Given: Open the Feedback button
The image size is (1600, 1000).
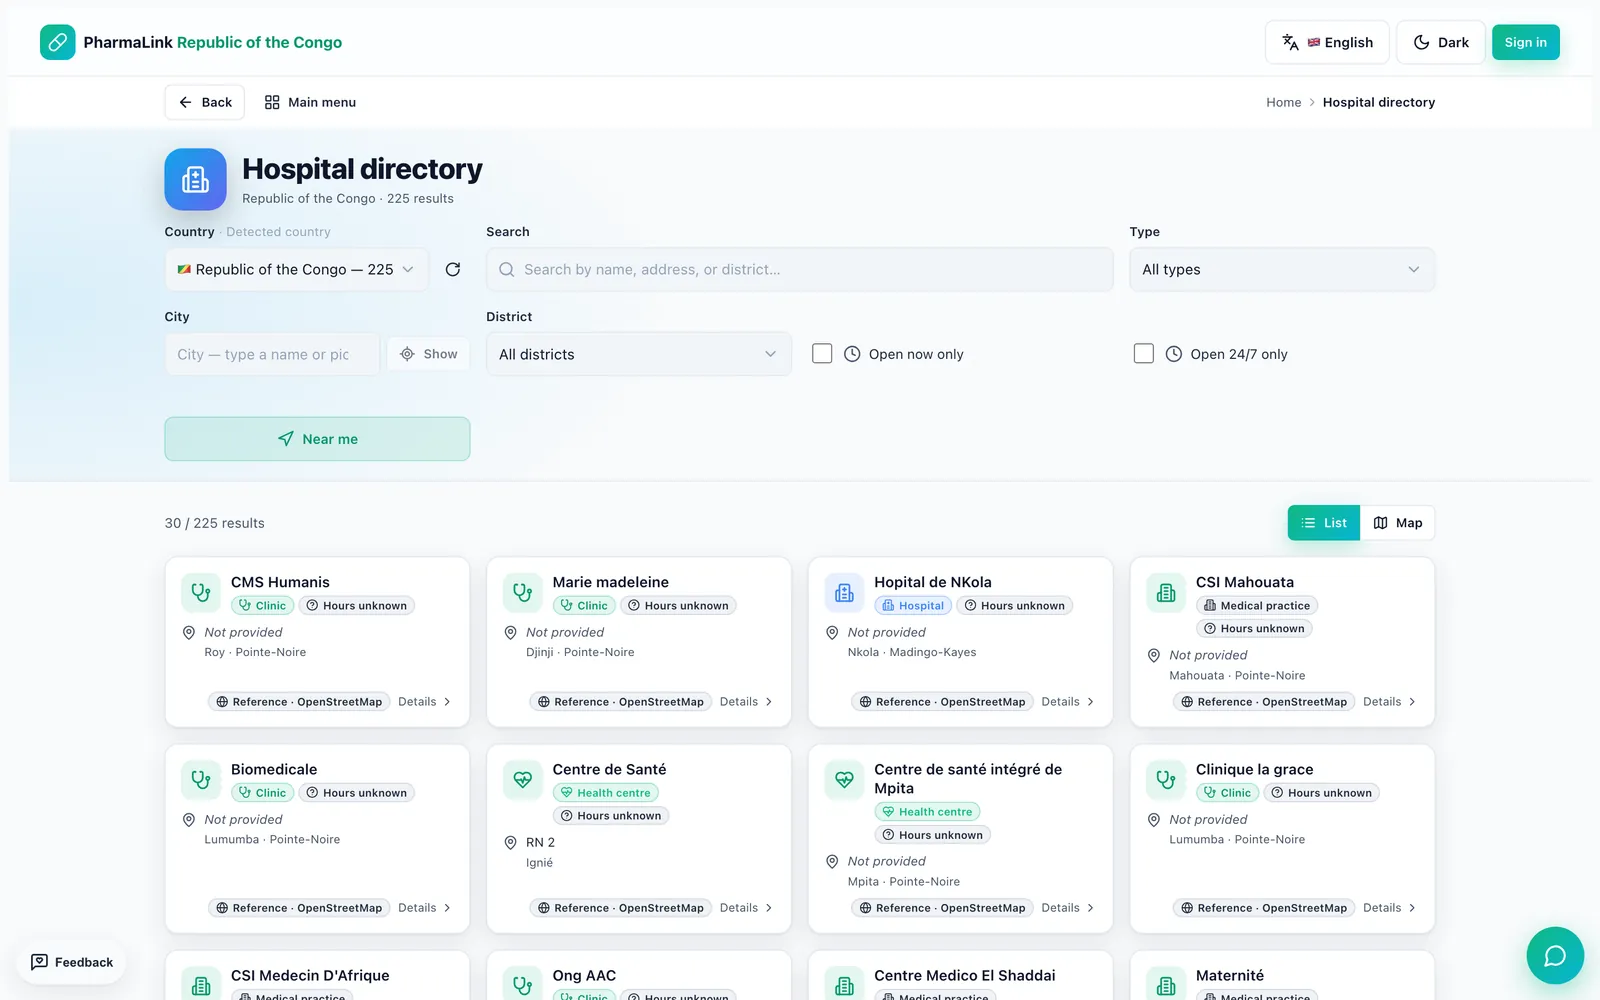Looking at the screenshot, I should (72, 962).
